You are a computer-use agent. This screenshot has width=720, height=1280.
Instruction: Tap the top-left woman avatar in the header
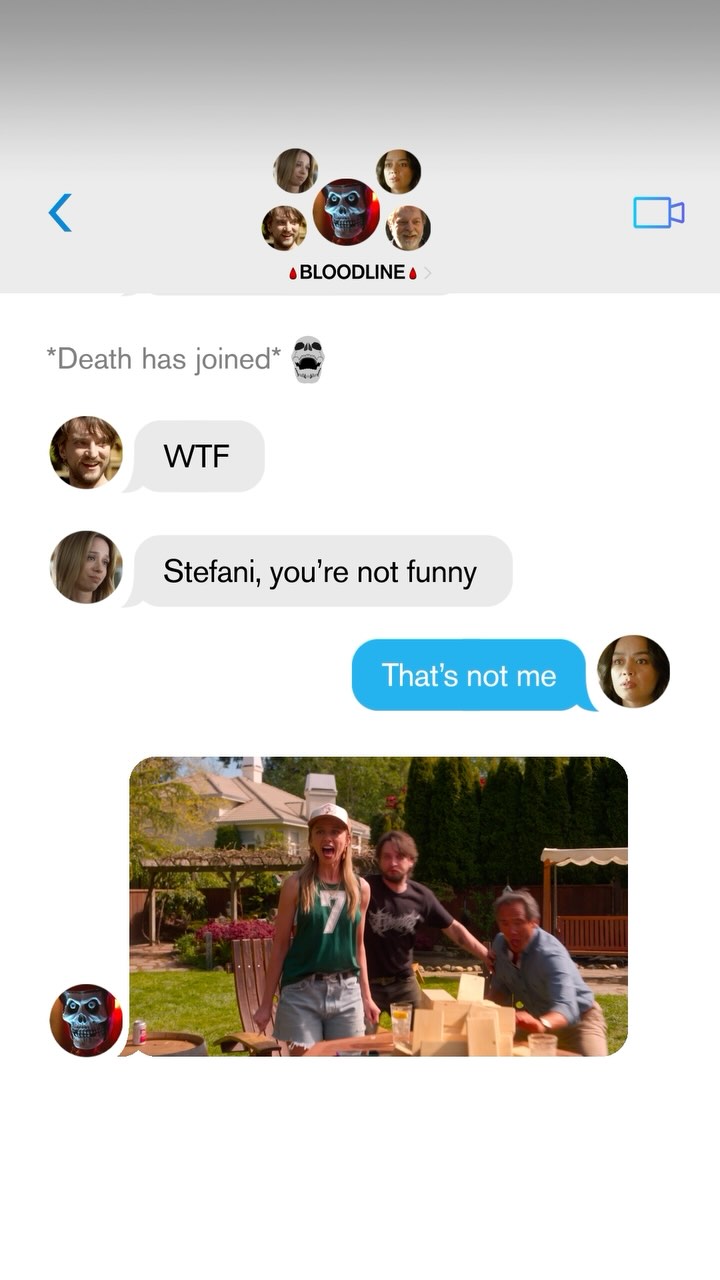pos(295,170)
